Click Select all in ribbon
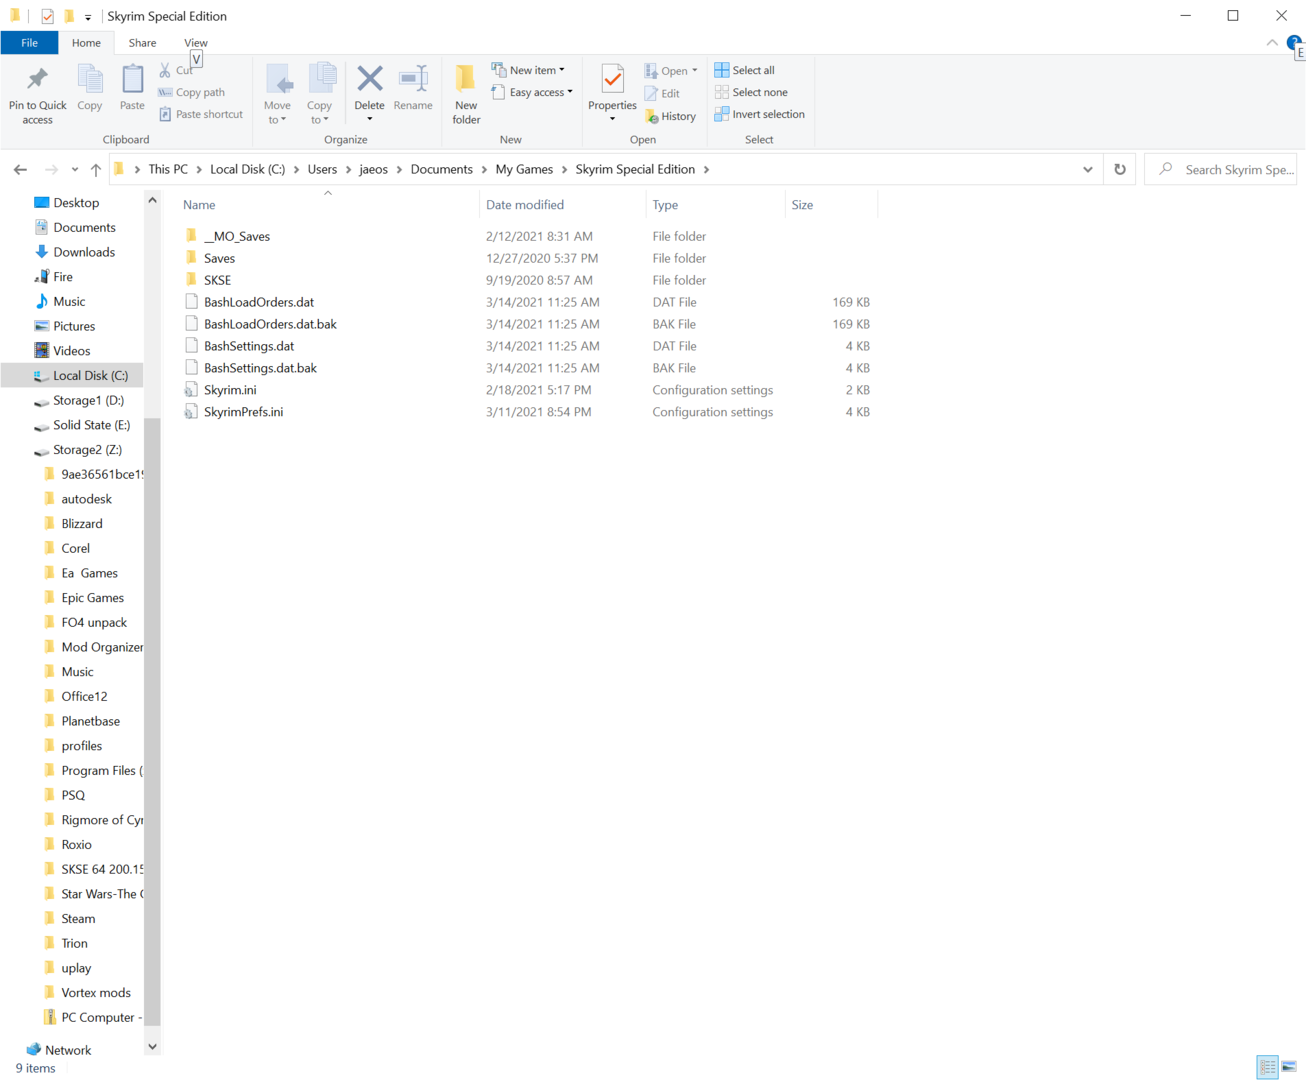 (744, 70)
